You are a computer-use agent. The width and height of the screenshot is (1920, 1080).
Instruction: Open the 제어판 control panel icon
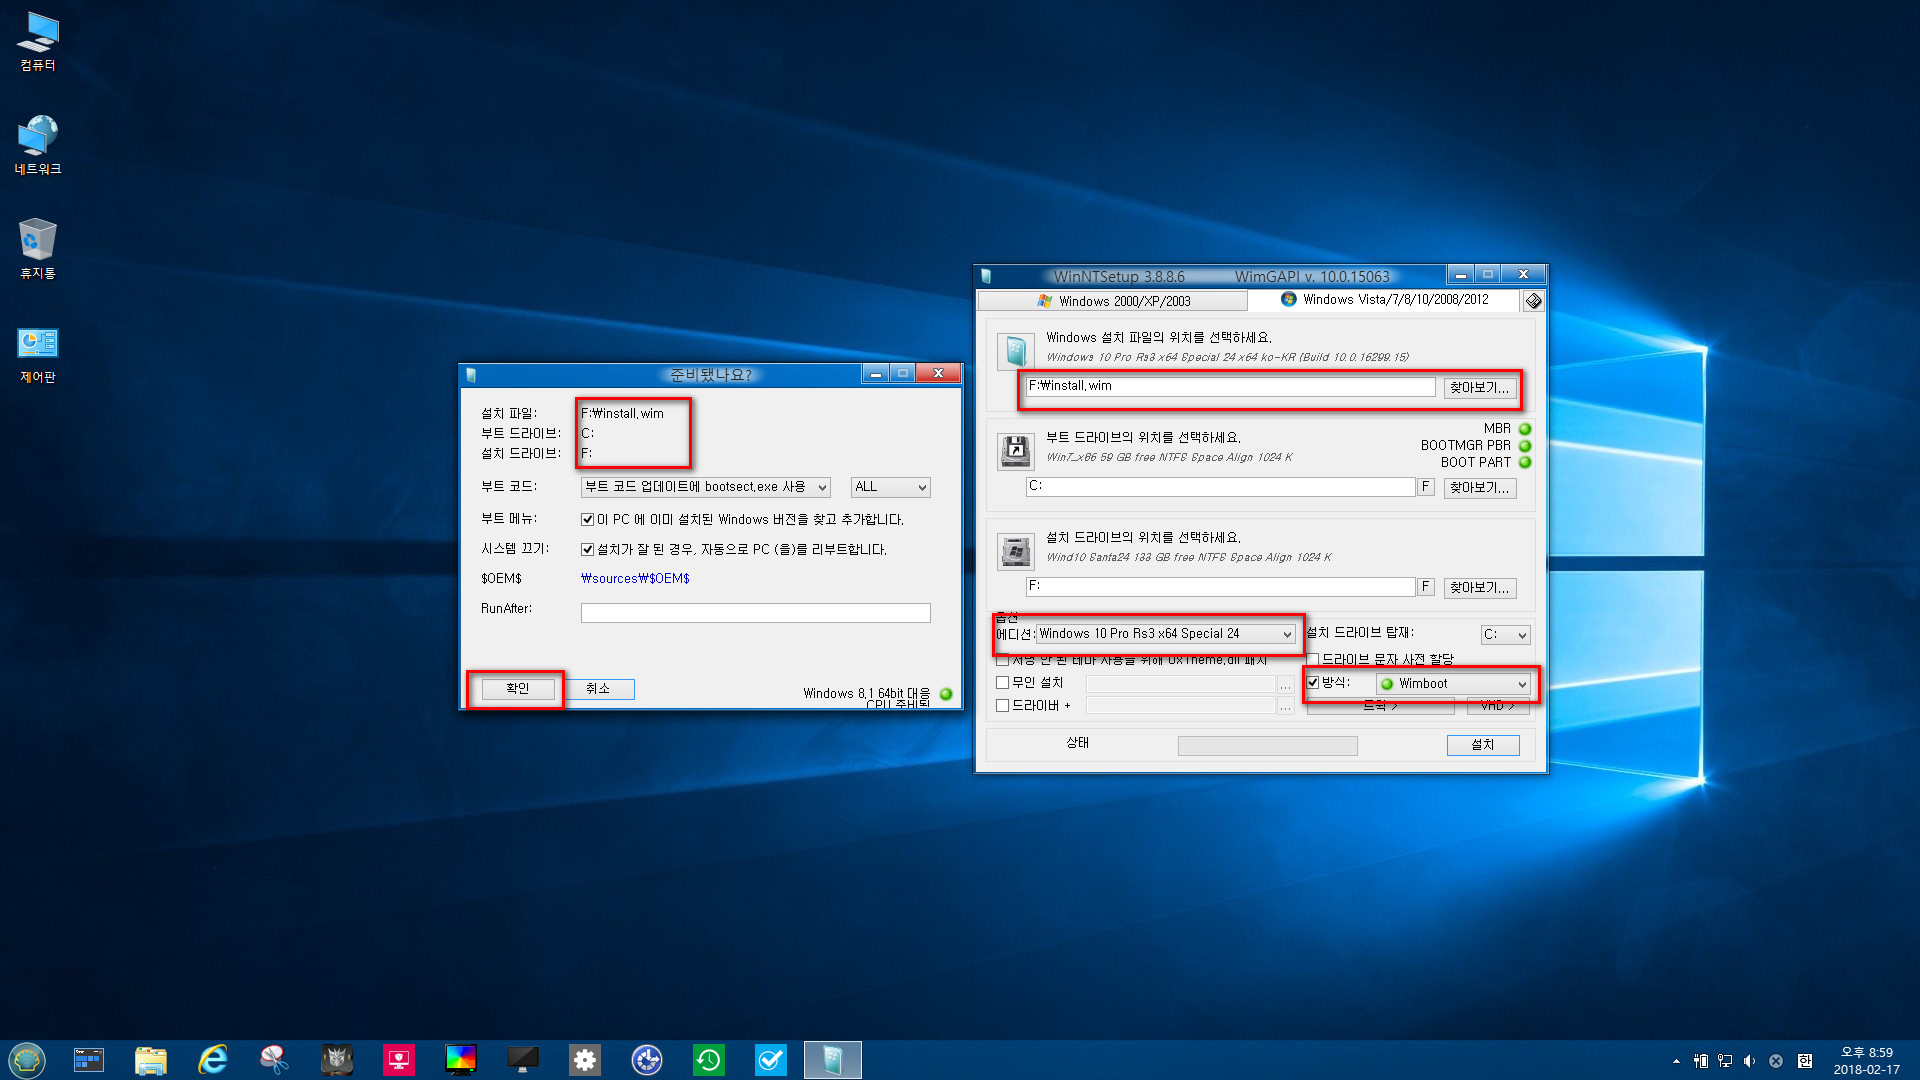(38, 355)
